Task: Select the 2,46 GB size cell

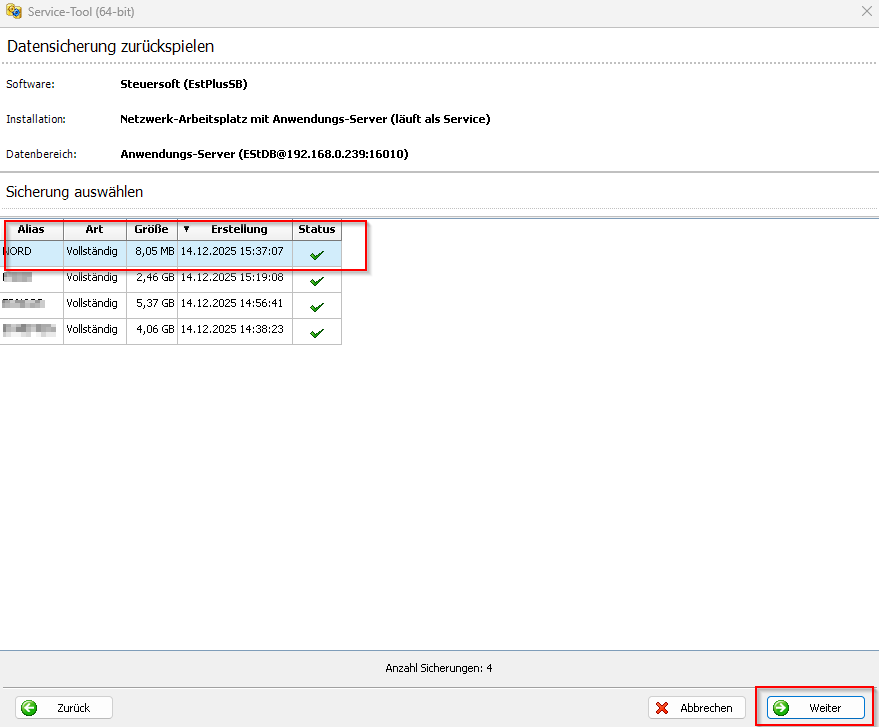Action: (153, 277)
